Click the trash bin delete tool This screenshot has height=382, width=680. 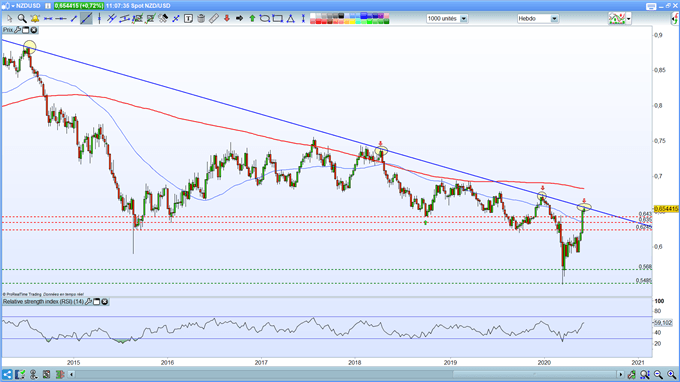point(201,19)
